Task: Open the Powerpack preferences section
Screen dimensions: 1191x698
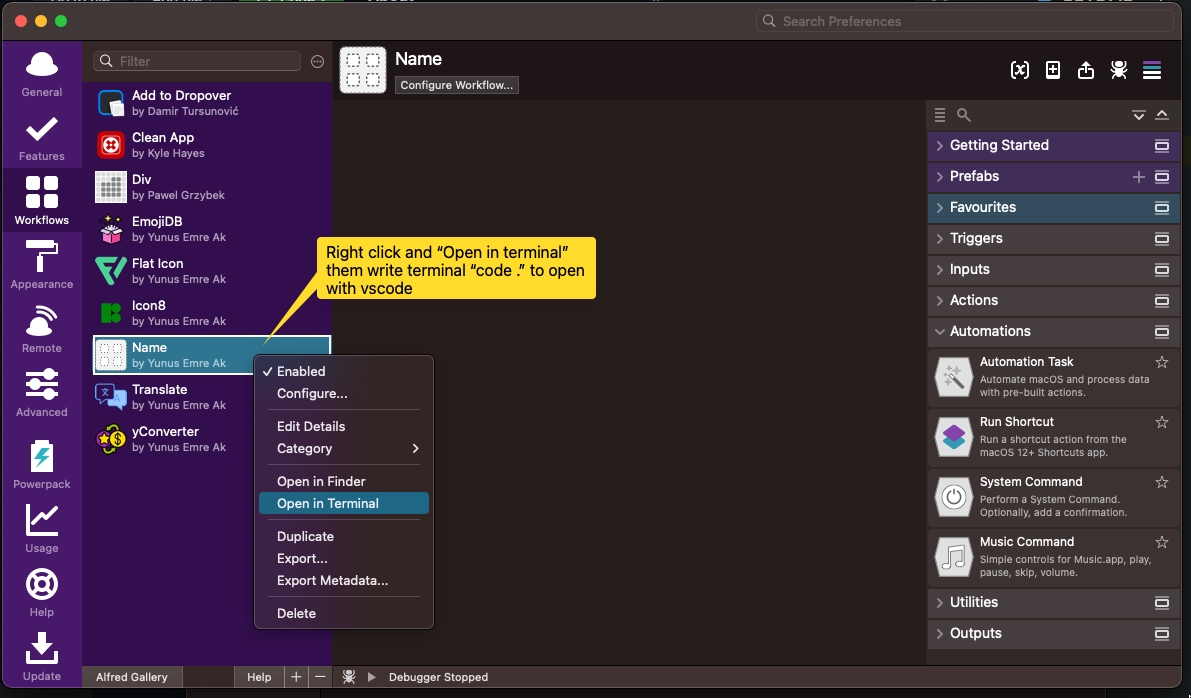Action: [x=41, y=464]
